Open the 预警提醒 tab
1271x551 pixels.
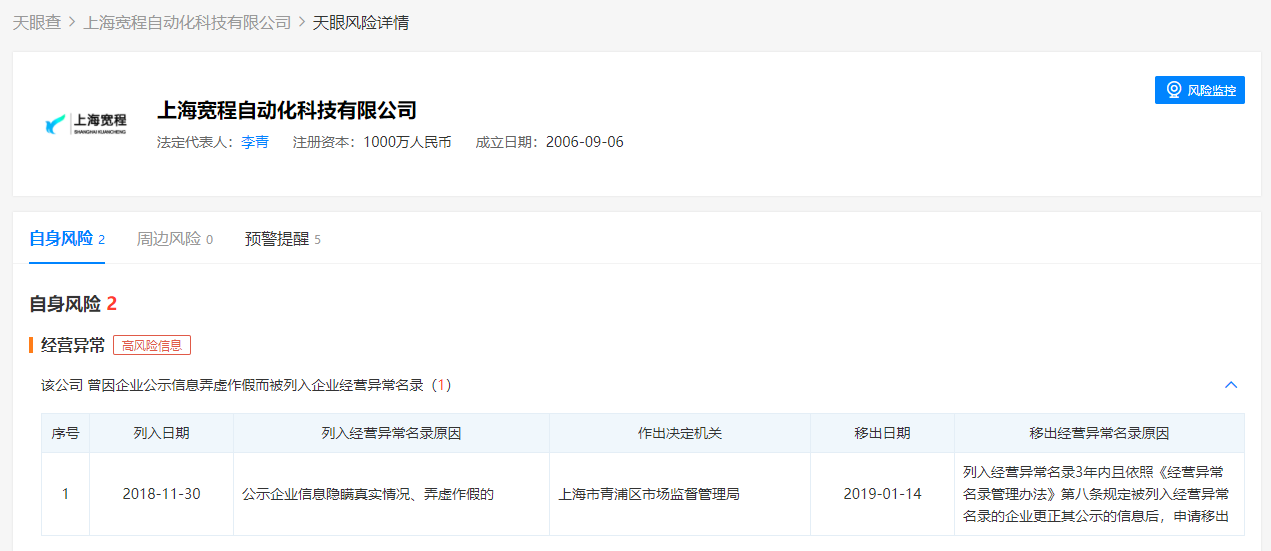click(x=277, y=239)
